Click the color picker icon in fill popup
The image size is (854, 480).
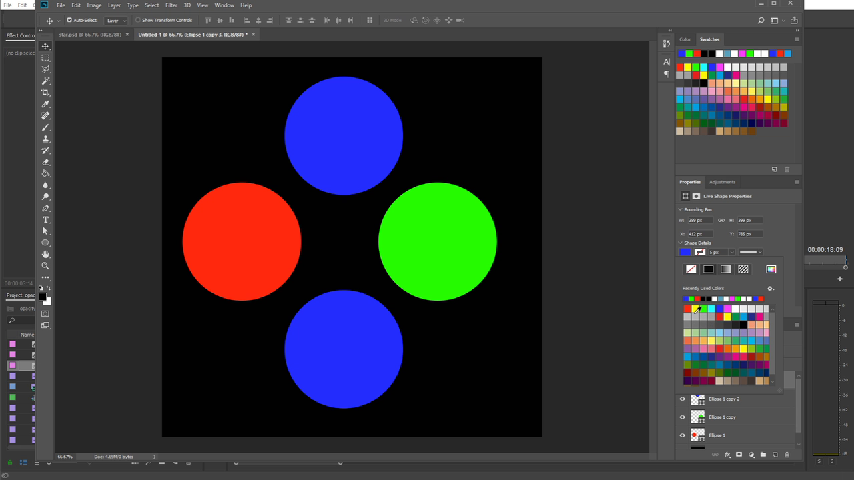pyautogui.click(x=771, y=269)
